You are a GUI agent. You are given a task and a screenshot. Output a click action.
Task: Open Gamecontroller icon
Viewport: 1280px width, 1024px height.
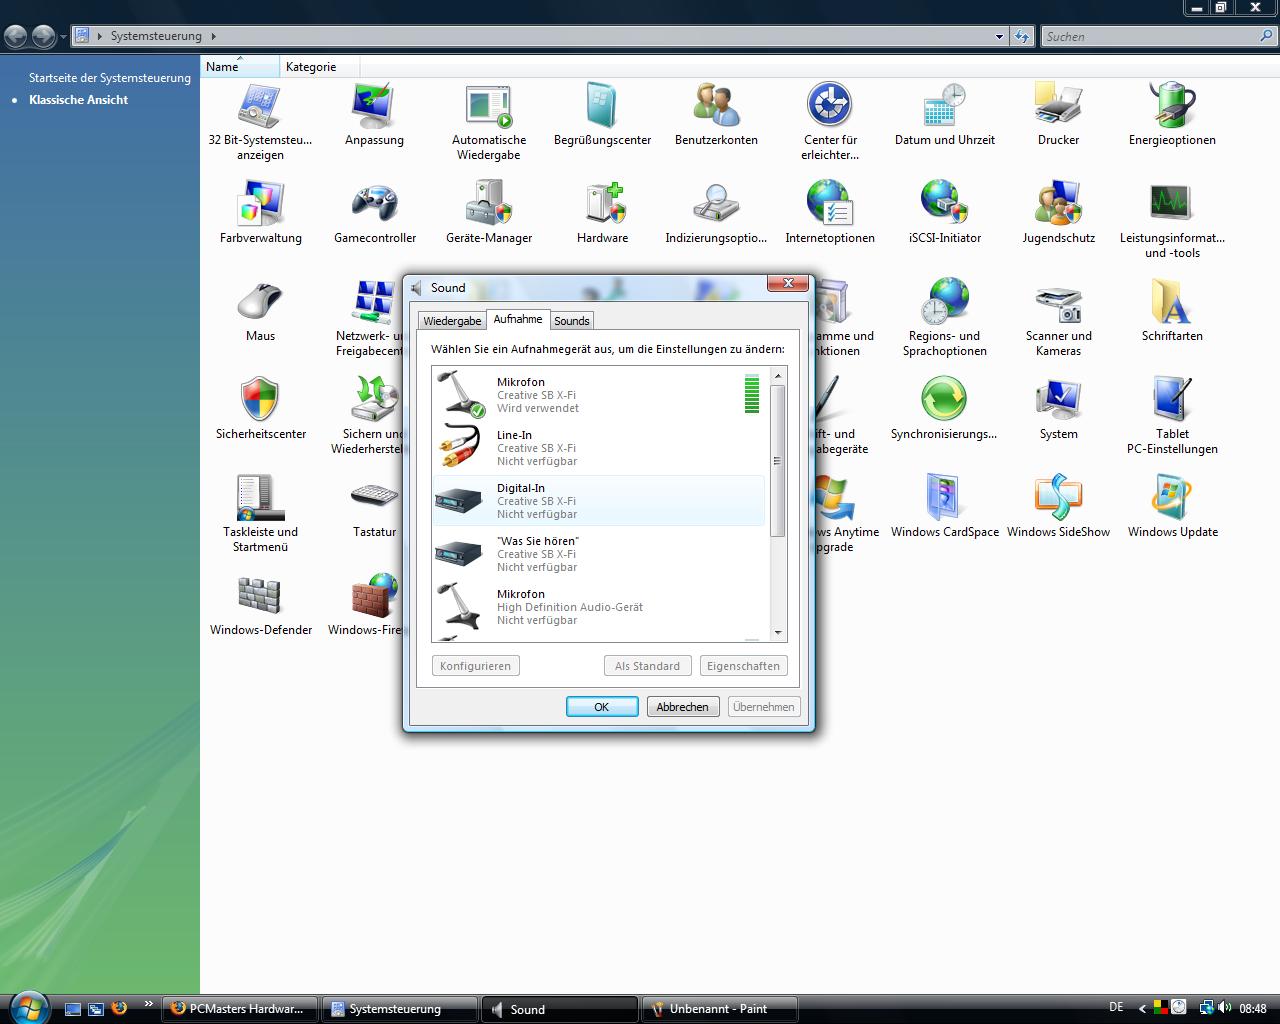374,204
